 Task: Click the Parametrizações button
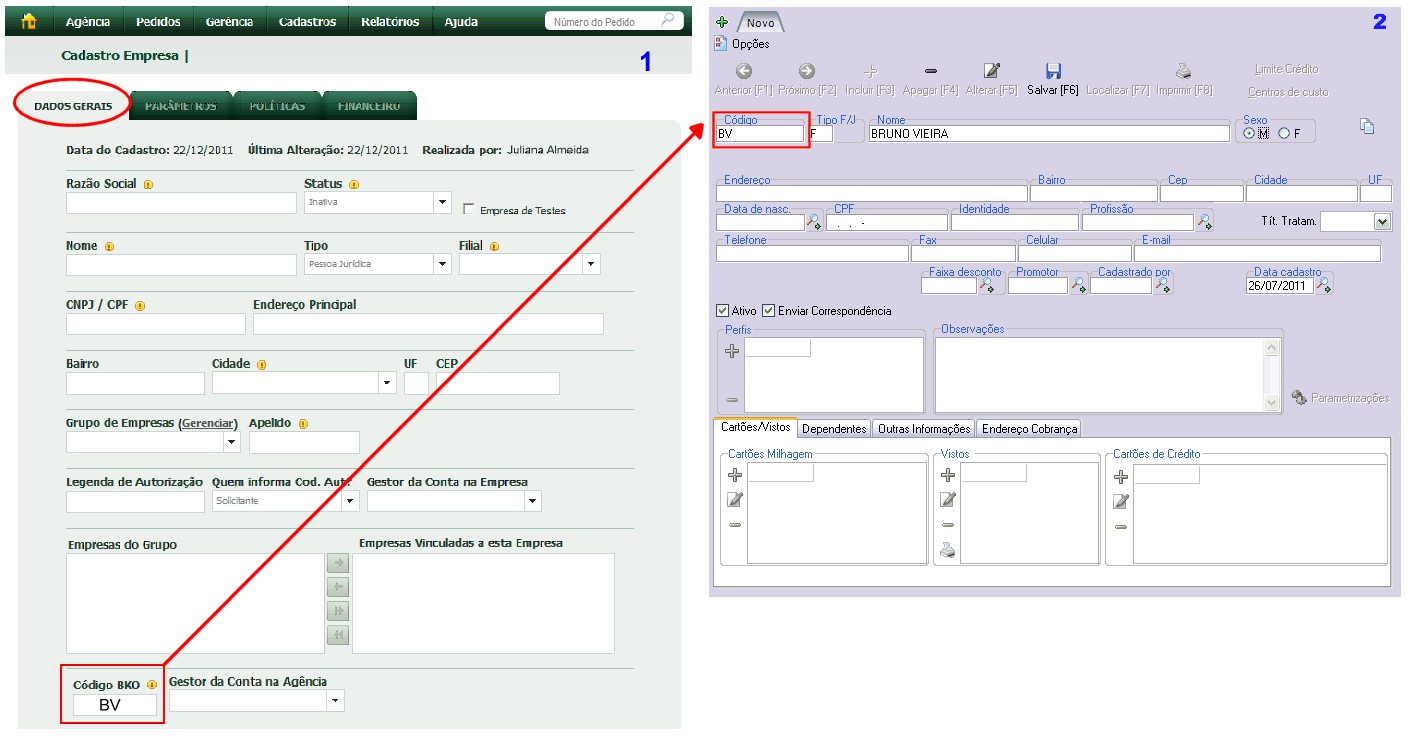[x=1340, y=398]
